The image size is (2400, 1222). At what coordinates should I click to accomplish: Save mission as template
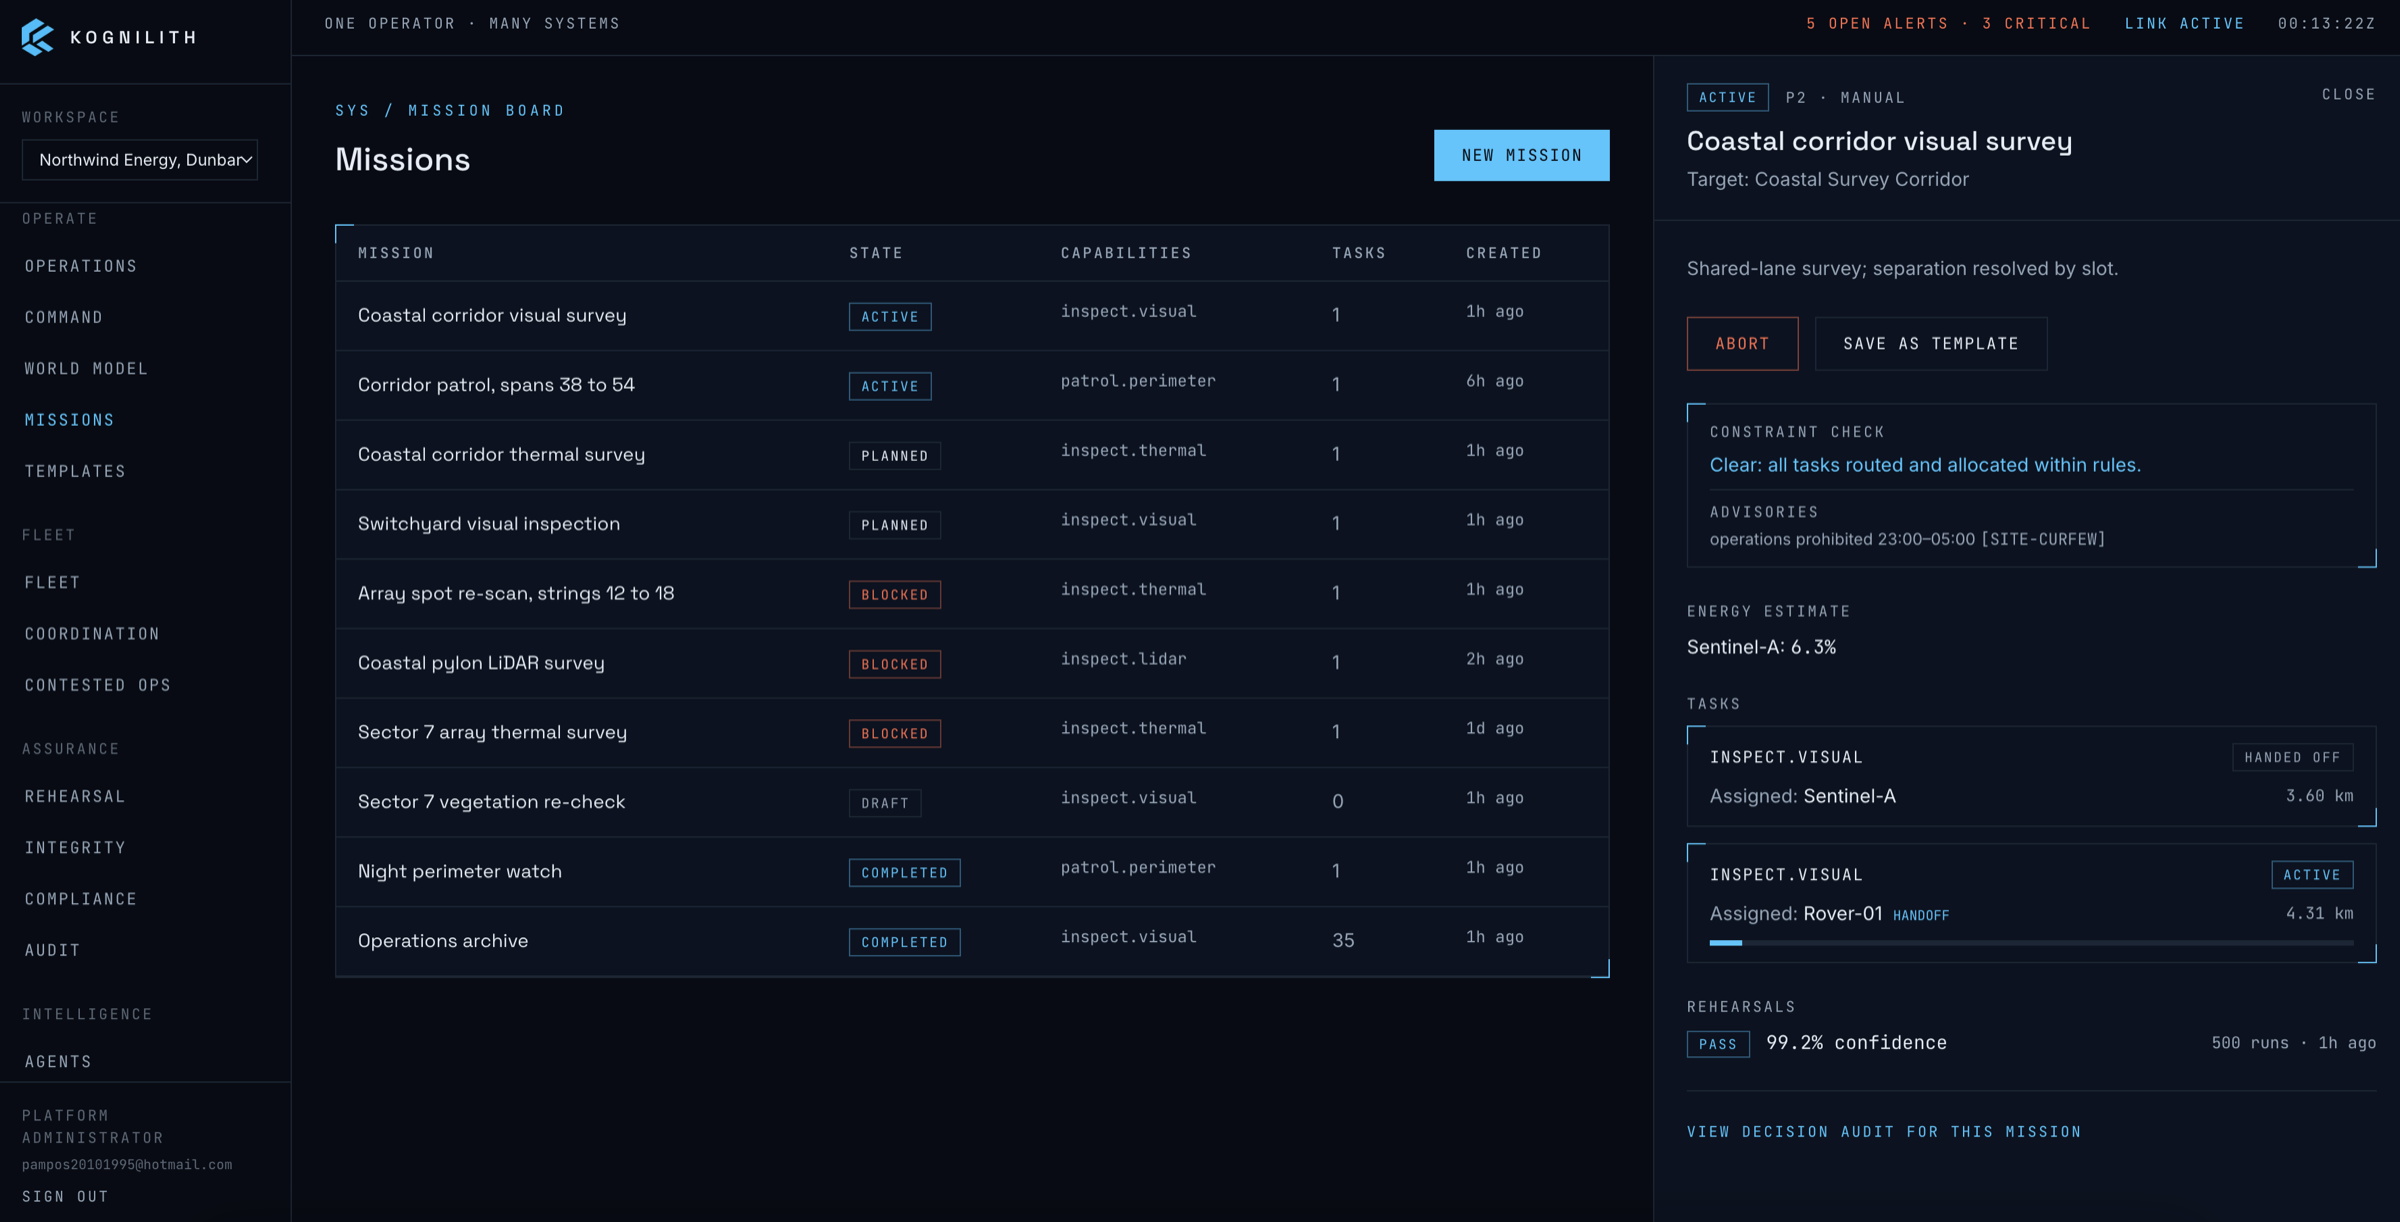[x=1930, y=343]
